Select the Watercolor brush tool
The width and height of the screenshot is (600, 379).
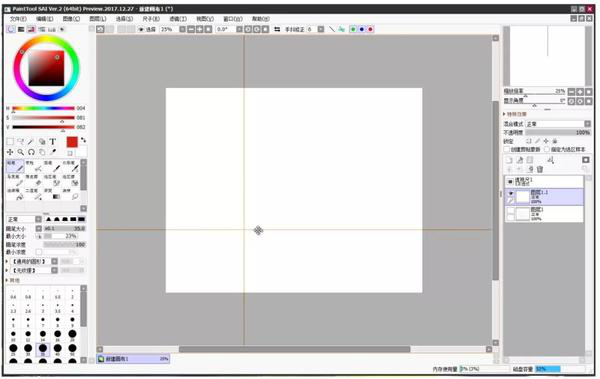point(71,166)
